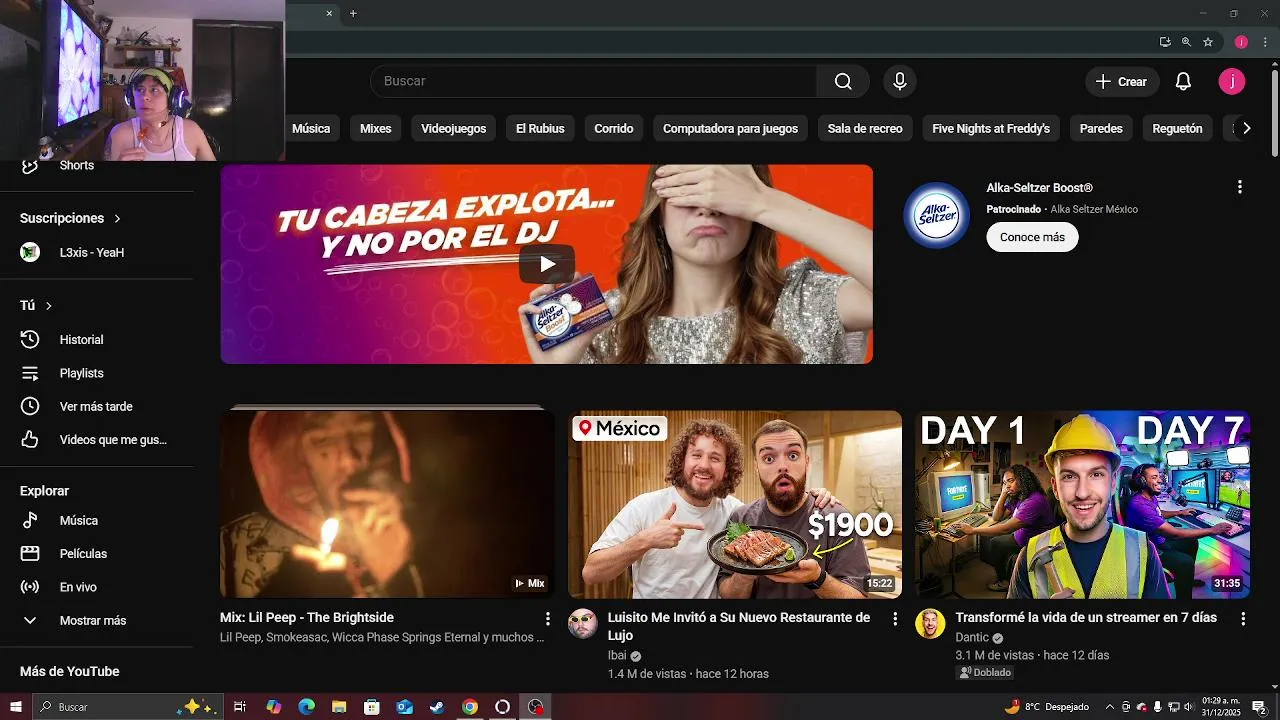Open a new browser tab
Screen dimensions: 1280x720
pyautogui.click(x=353, y=13)
